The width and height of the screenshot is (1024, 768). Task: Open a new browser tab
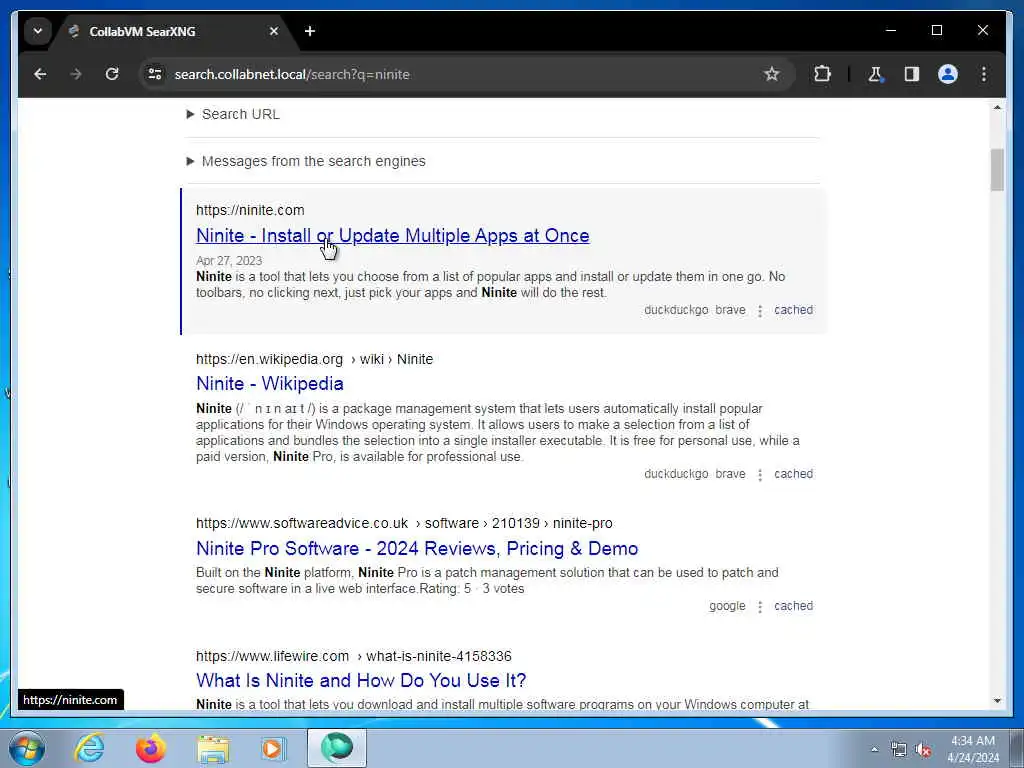pyautogui.click(x=310, y=31)
